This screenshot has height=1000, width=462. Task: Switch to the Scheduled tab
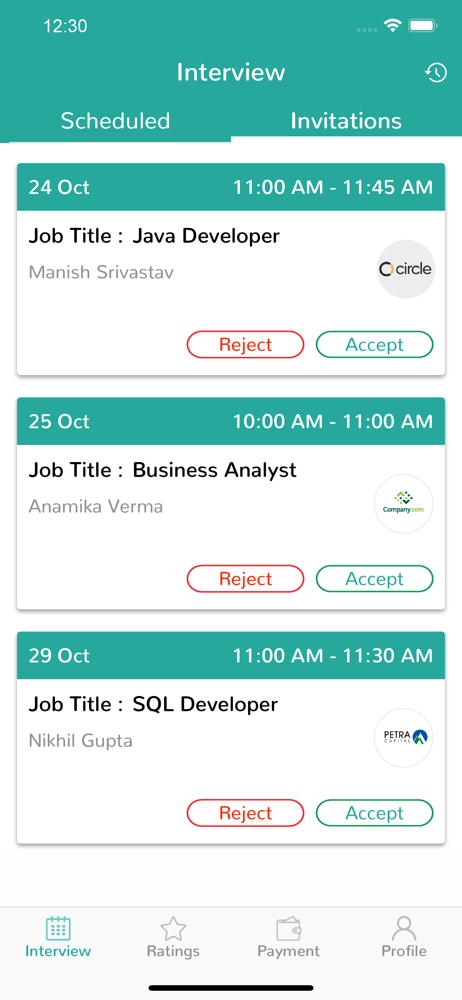[x=116, y=121]
